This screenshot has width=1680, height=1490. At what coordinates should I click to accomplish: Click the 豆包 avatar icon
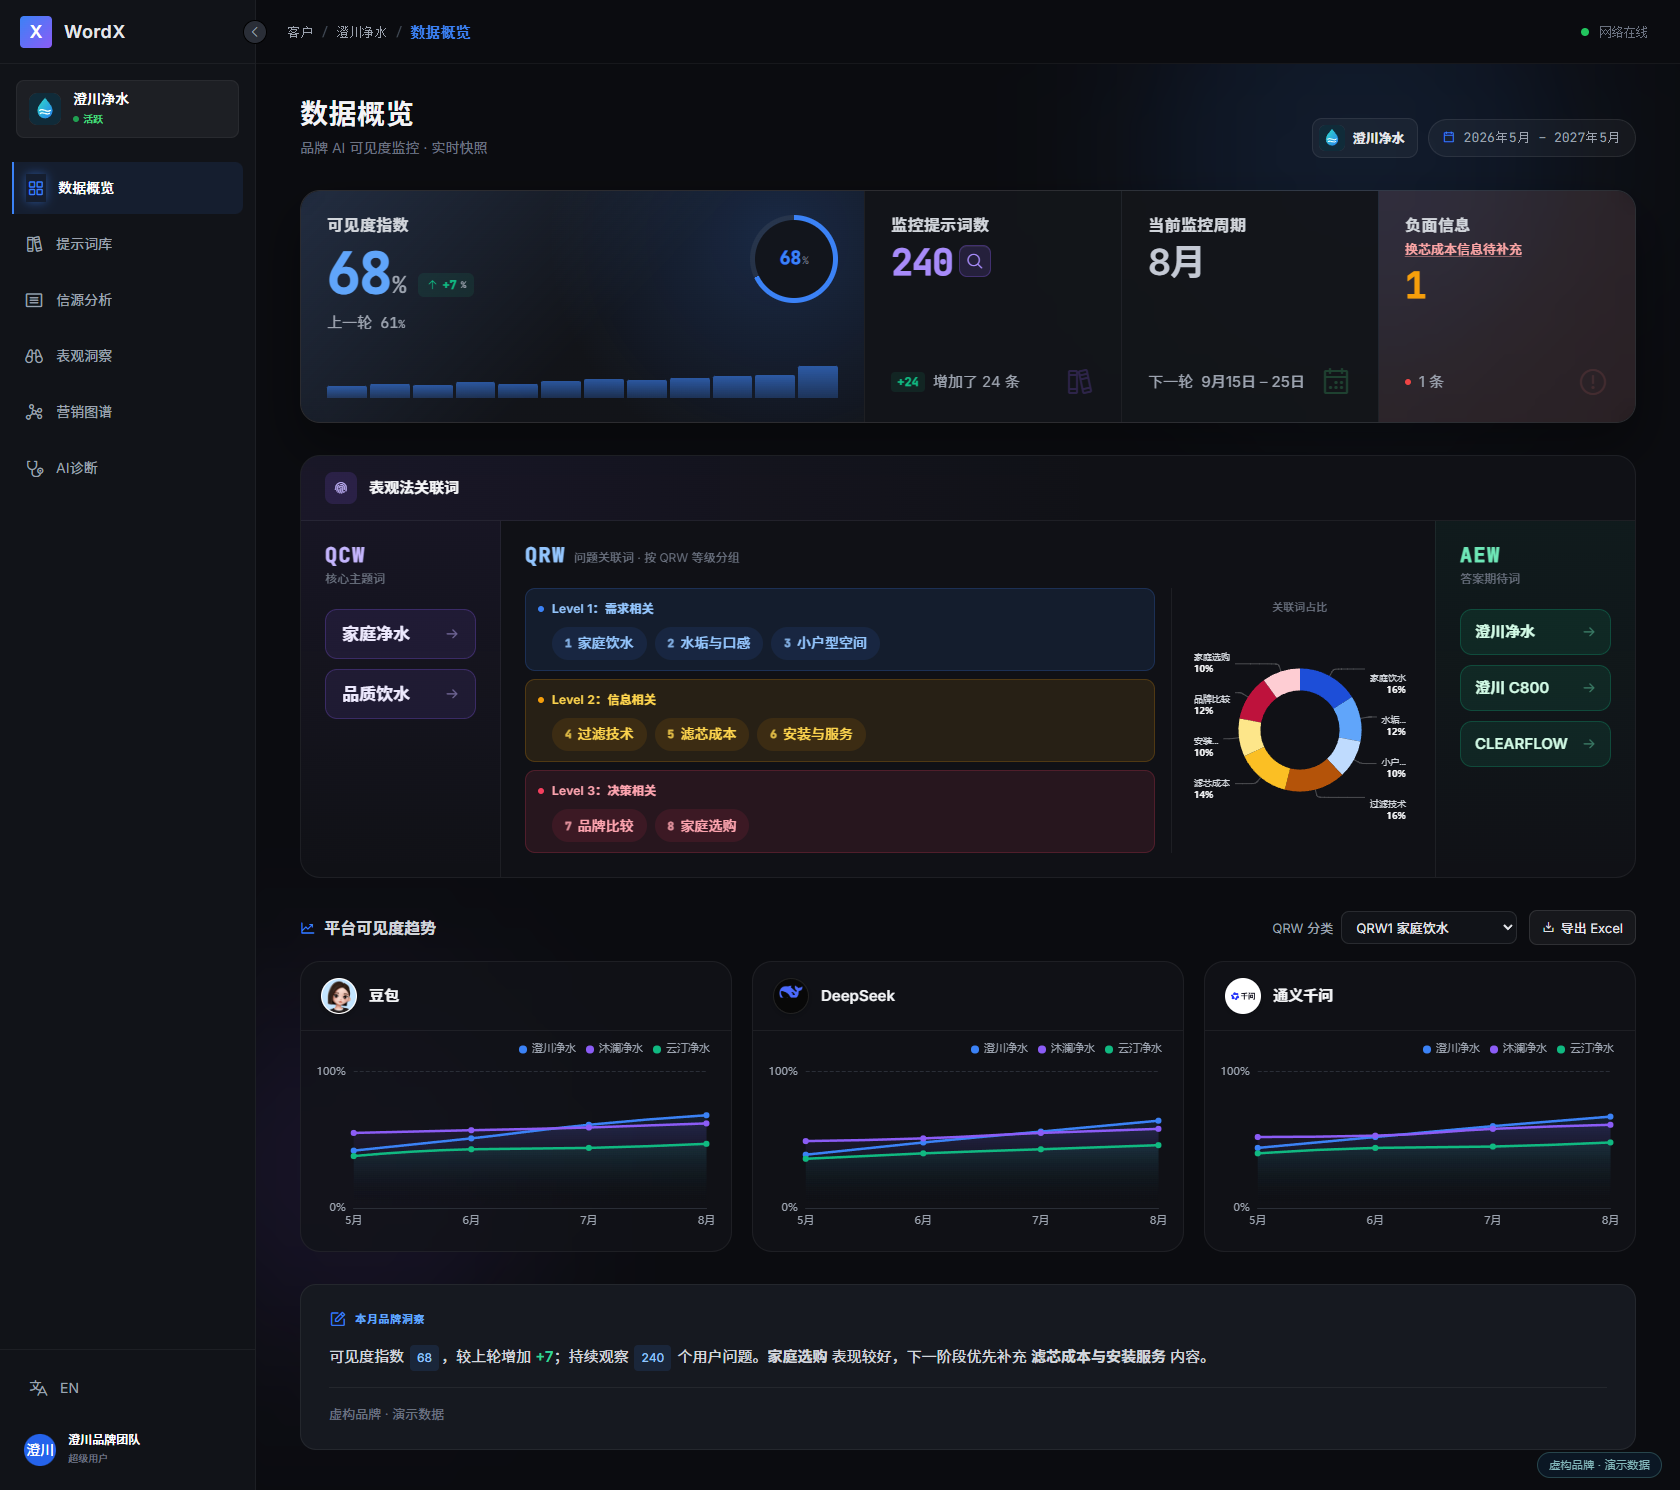339,996
